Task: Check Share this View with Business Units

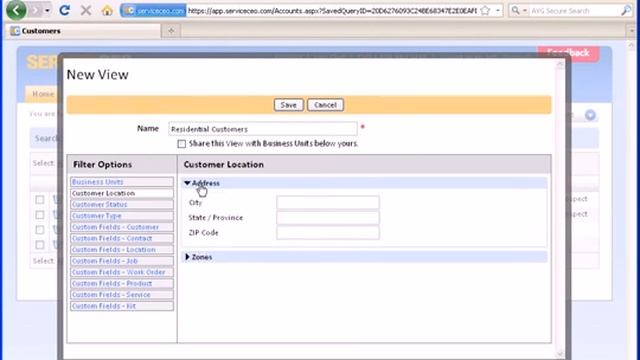Action: pyautogui.click(x=182, y=144)
